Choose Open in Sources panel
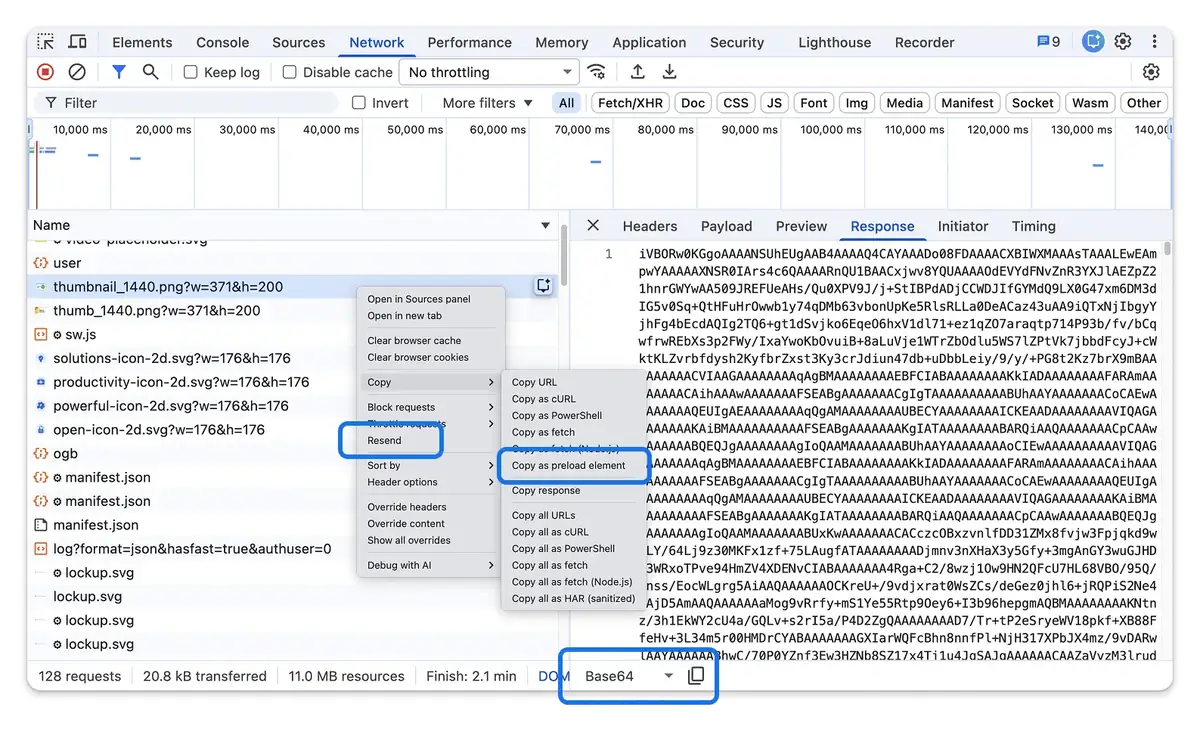Screen dimensions: 1200x732 [x=419, y=299]
